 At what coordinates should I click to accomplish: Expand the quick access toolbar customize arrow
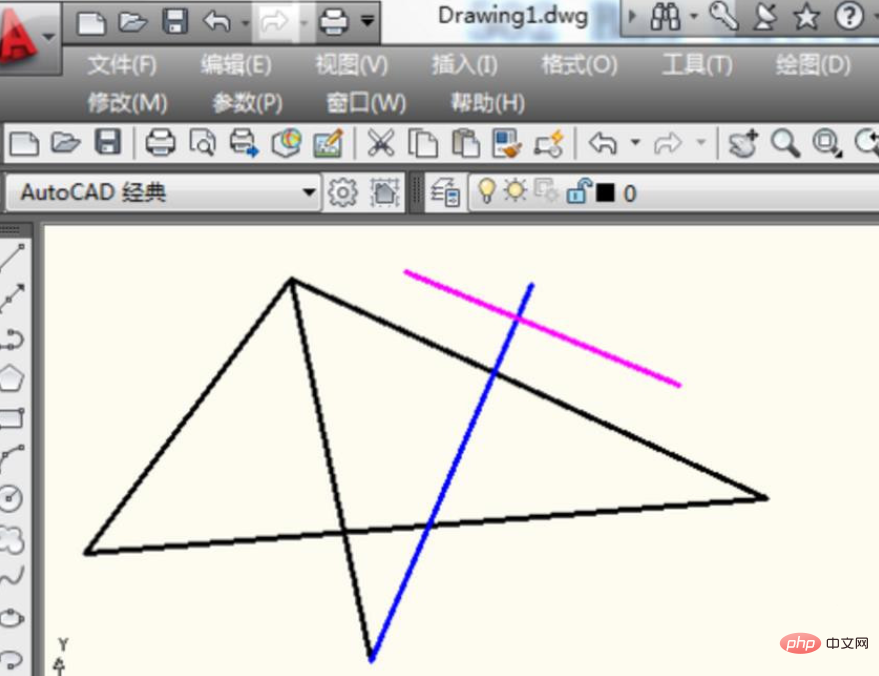coord(367,22)
